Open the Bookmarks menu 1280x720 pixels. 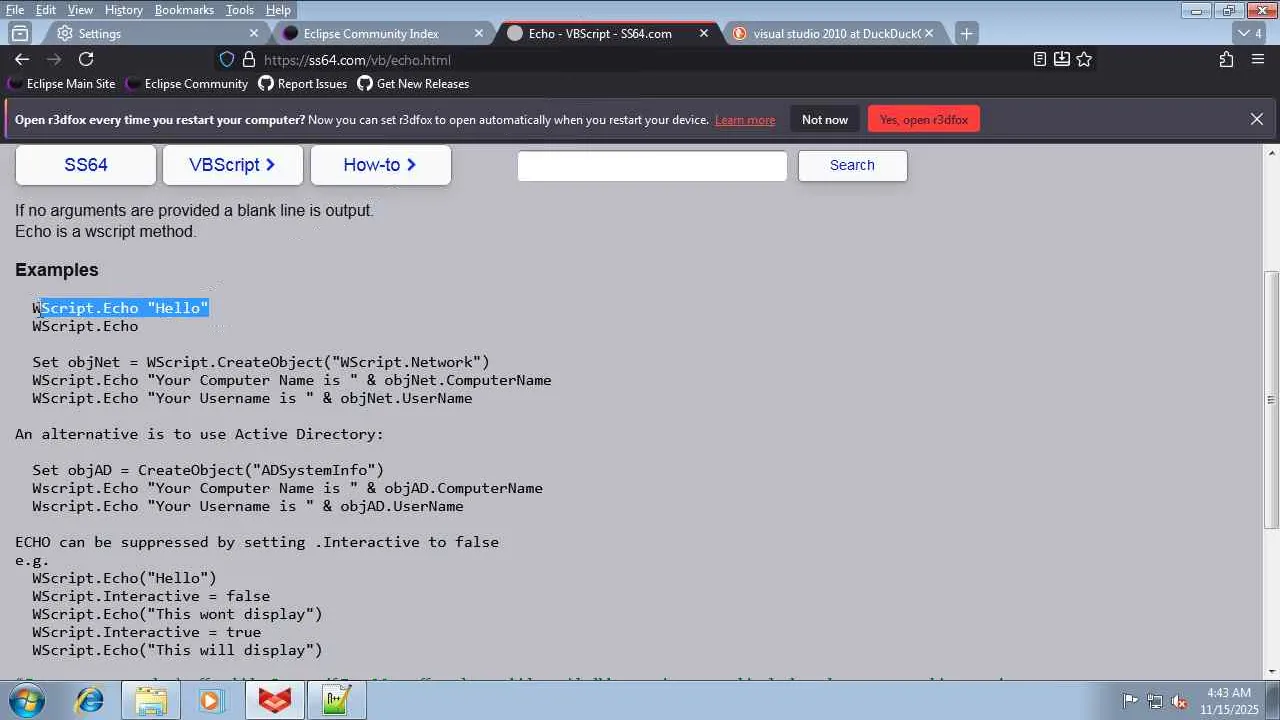[184, 10]
